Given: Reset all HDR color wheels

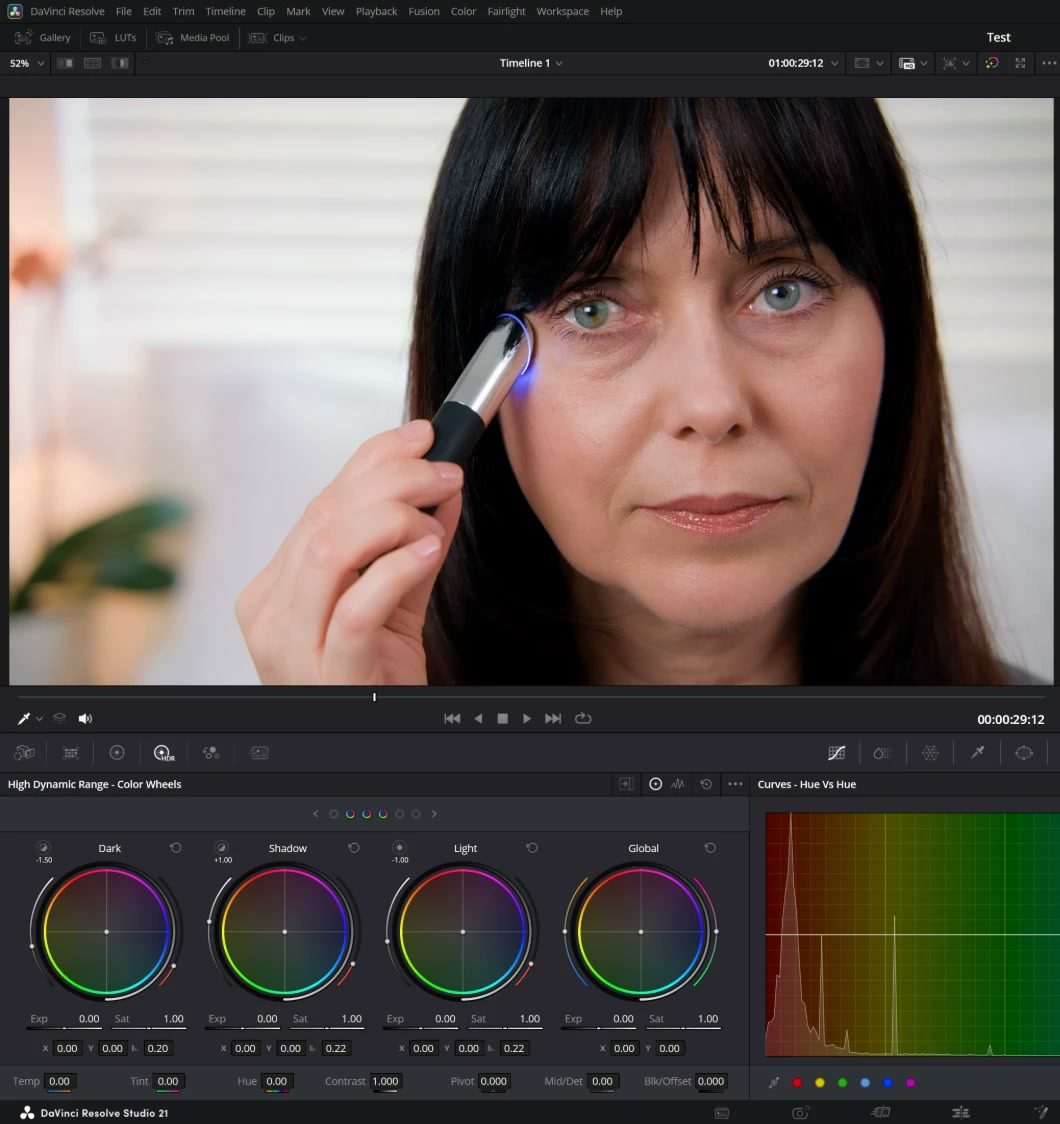Looking at the screenshot, I should coord(706,784).
